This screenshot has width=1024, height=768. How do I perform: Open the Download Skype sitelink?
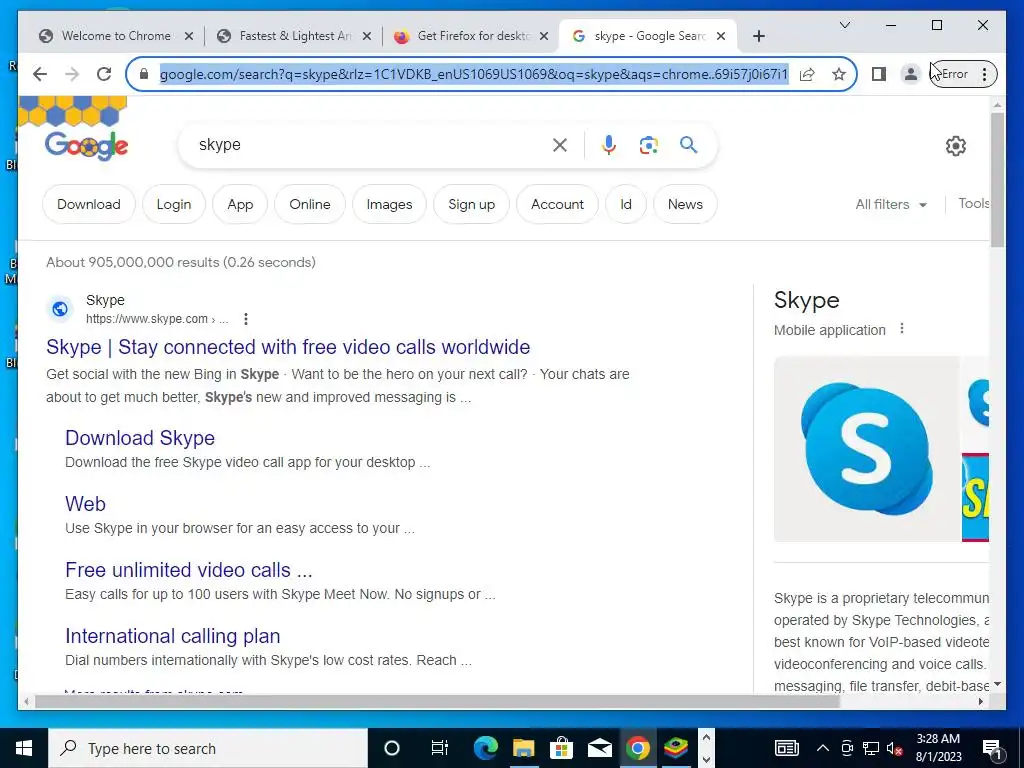(140, 438)
